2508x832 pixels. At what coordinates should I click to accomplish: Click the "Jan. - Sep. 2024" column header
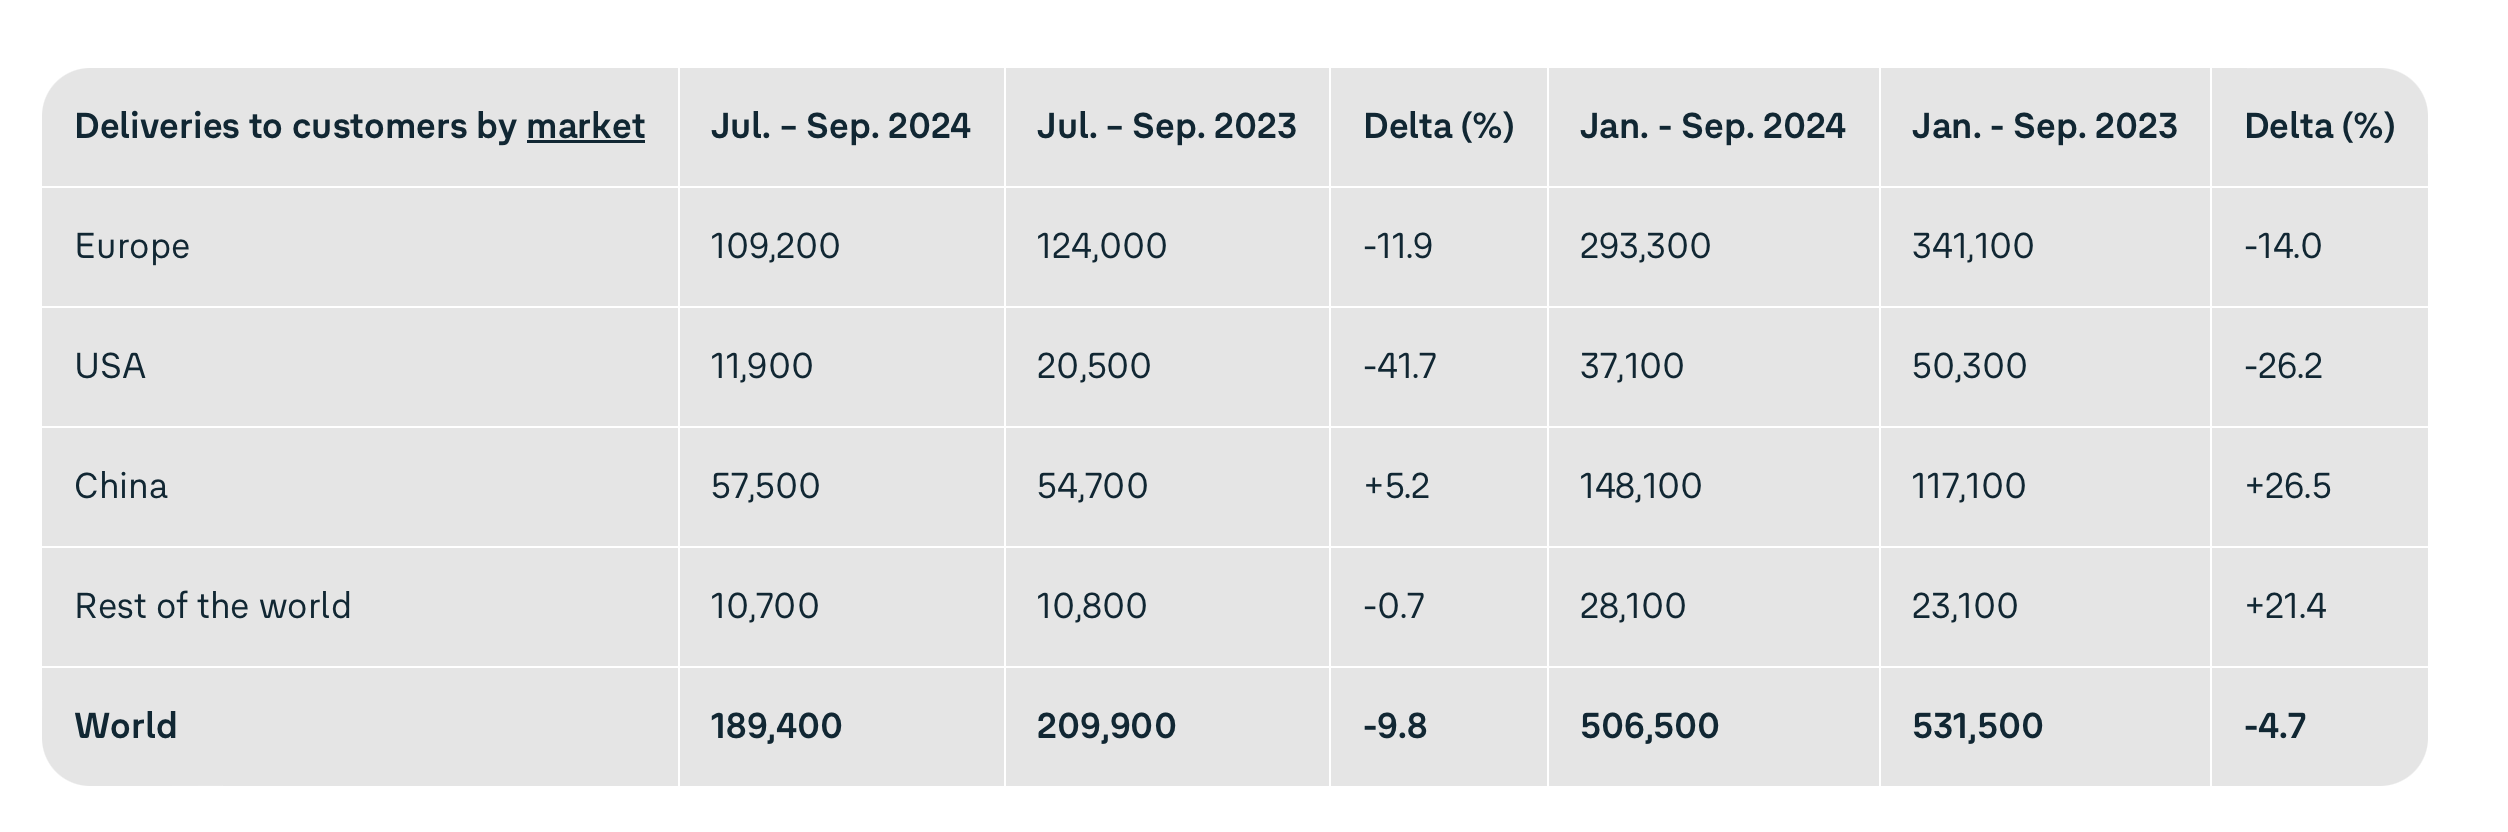(x=1712, y=127)
